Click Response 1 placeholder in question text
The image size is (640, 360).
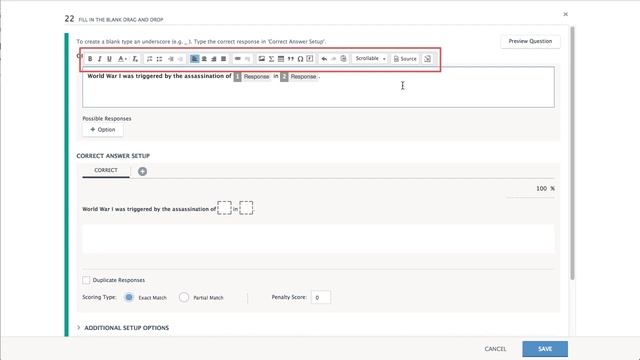tap(252, 76)
